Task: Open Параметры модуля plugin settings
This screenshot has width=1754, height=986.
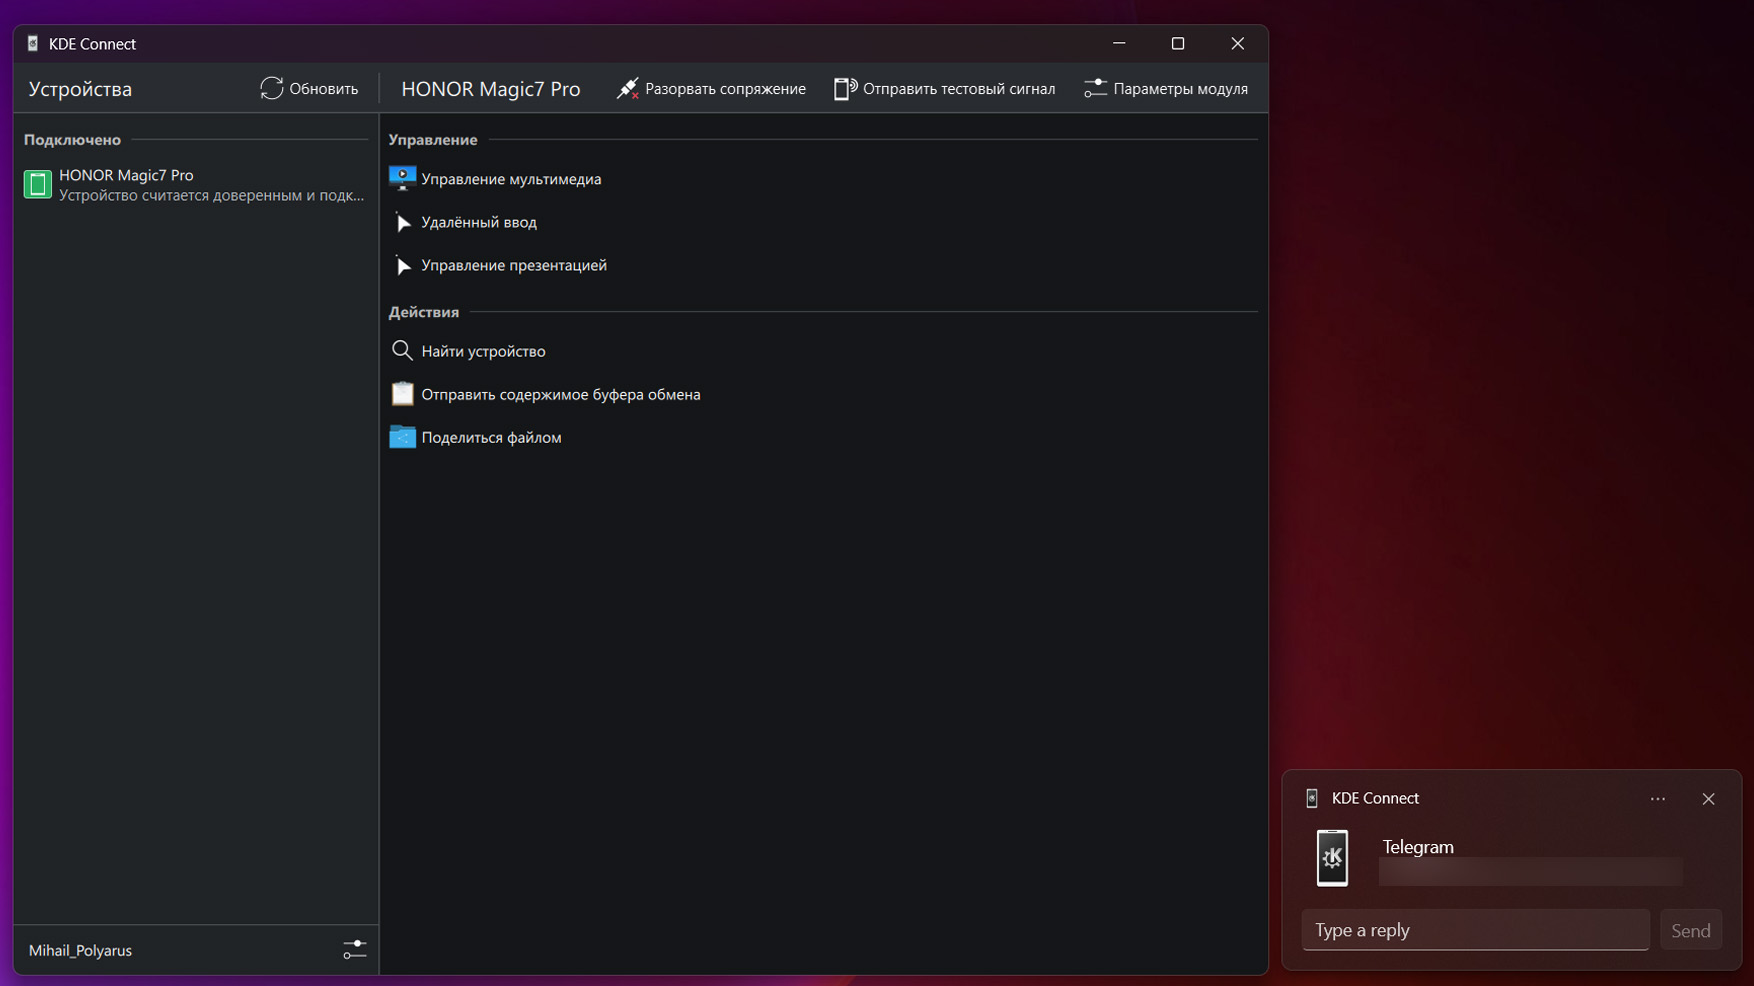Action: pos(1166,89)
